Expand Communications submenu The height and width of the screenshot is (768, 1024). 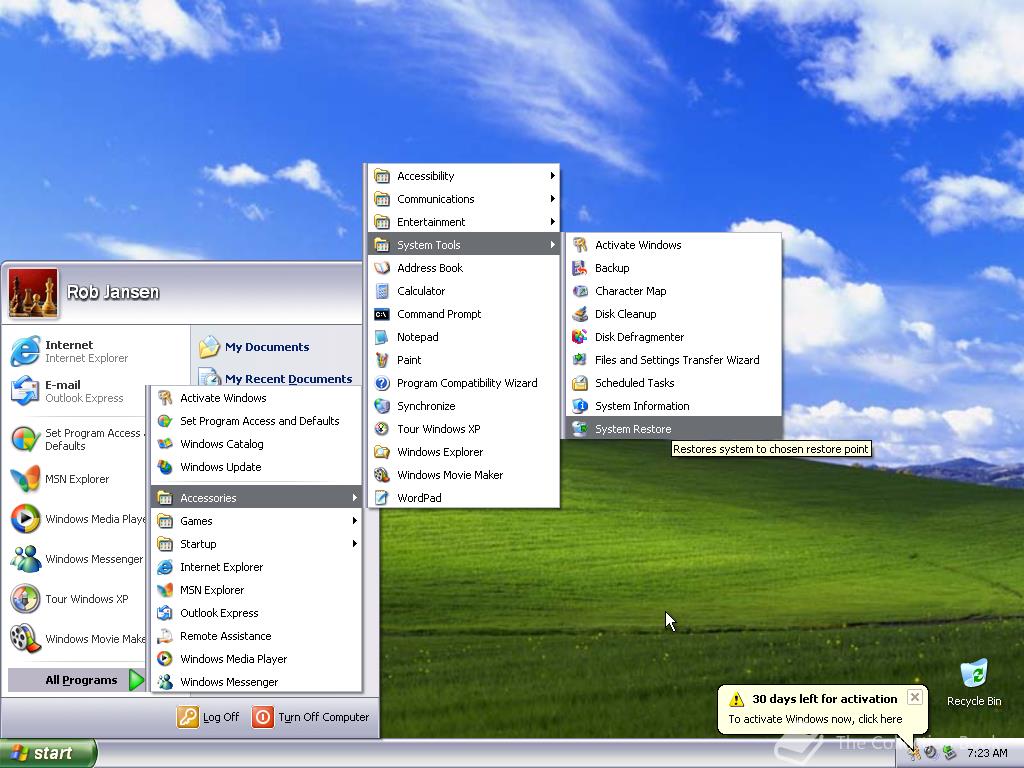click(x=464, y=199)
